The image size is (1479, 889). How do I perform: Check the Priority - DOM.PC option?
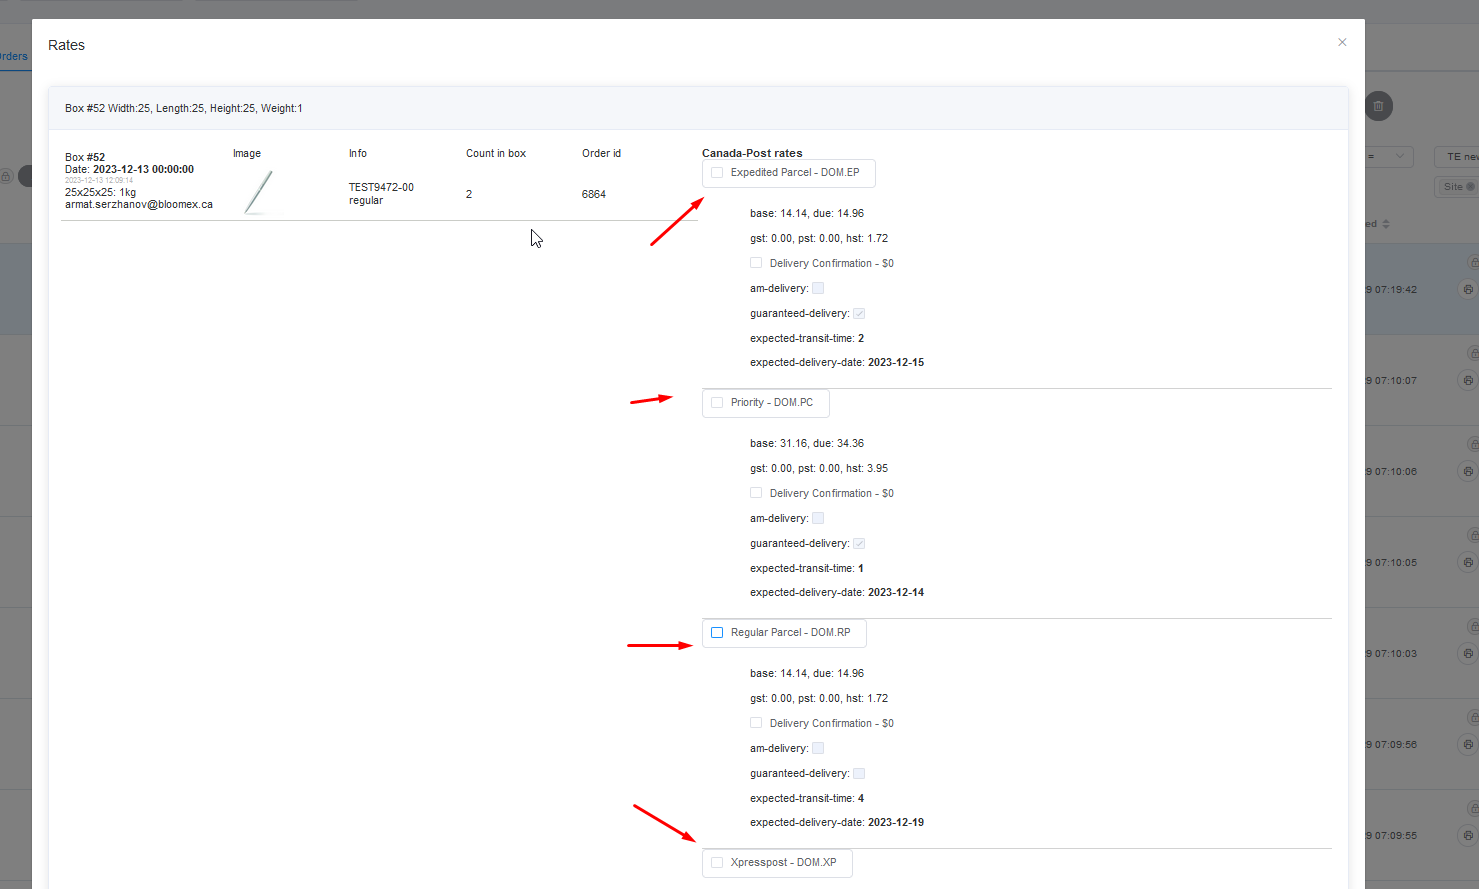click(717, 403)
